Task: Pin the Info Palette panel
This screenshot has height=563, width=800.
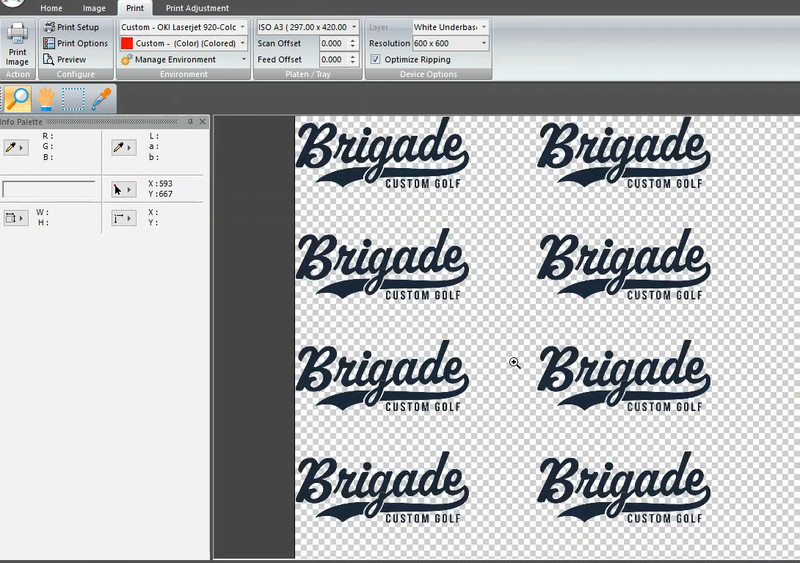Action: (x=190, y=121)
